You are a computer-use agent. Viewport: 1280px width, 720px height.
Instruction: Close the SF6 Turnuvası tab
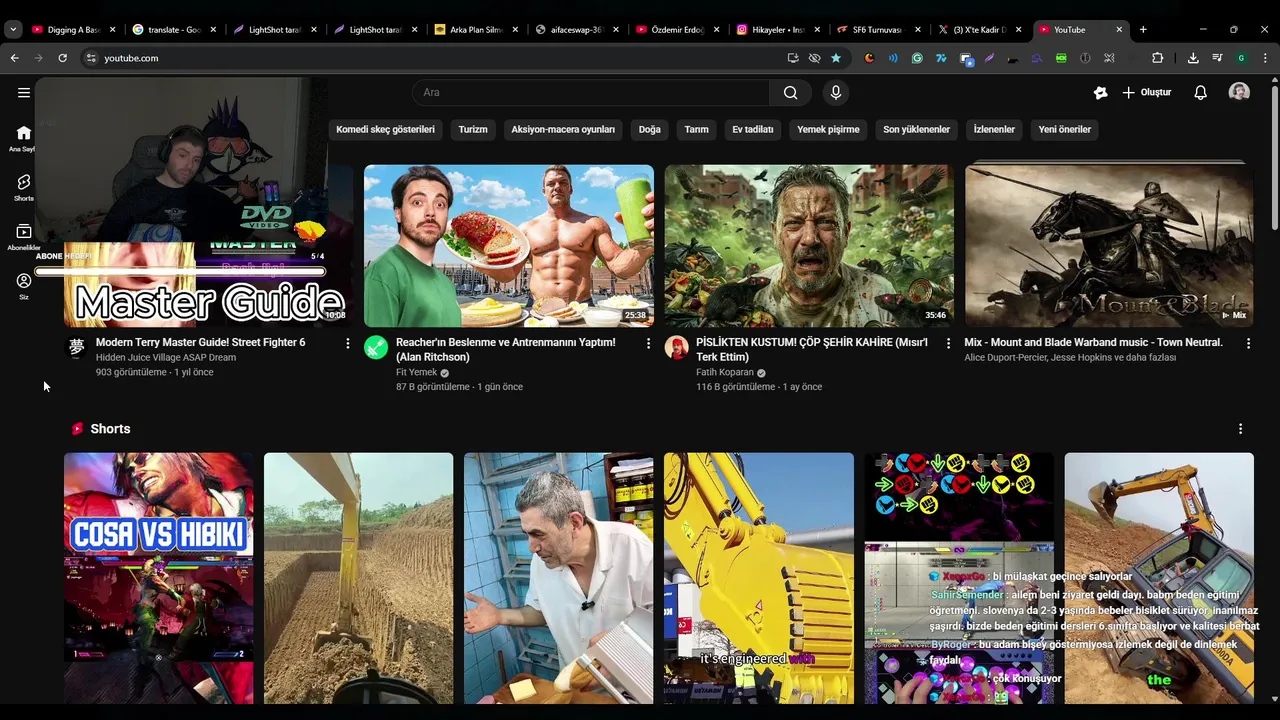pyautogui.click(x=917, y=30)
